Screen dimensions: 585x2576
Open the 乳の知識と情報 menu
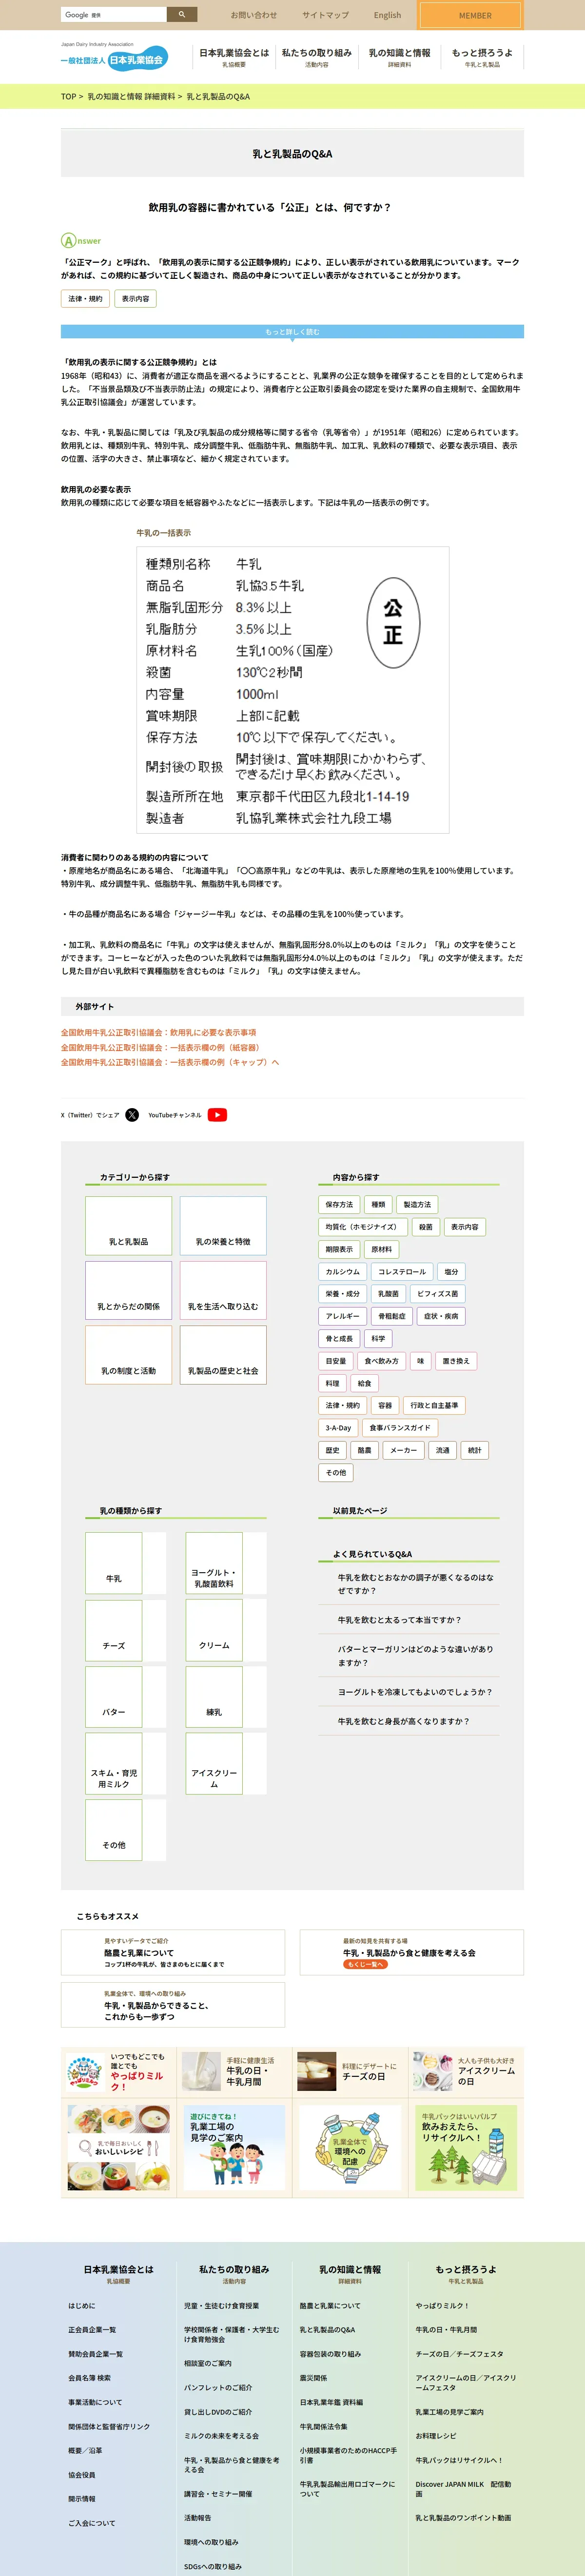[x=399, y=57]
